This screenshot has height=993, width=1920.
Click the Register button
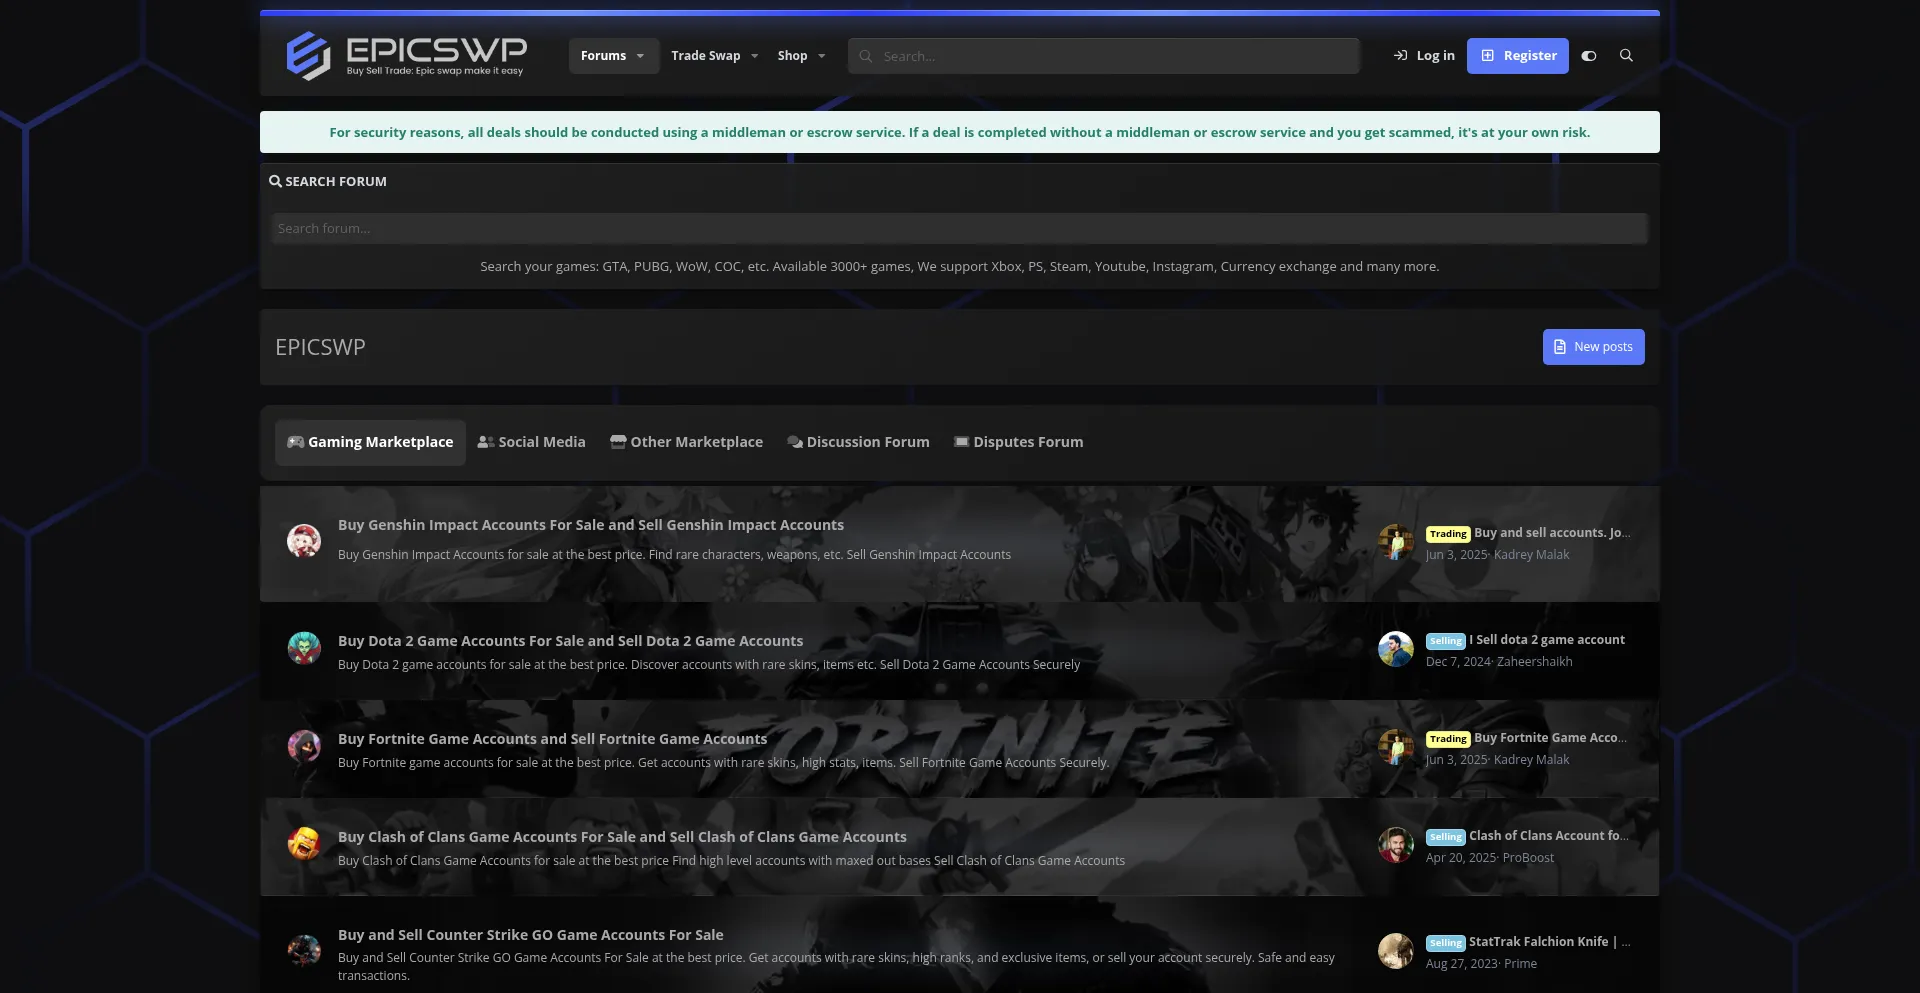1517,56
